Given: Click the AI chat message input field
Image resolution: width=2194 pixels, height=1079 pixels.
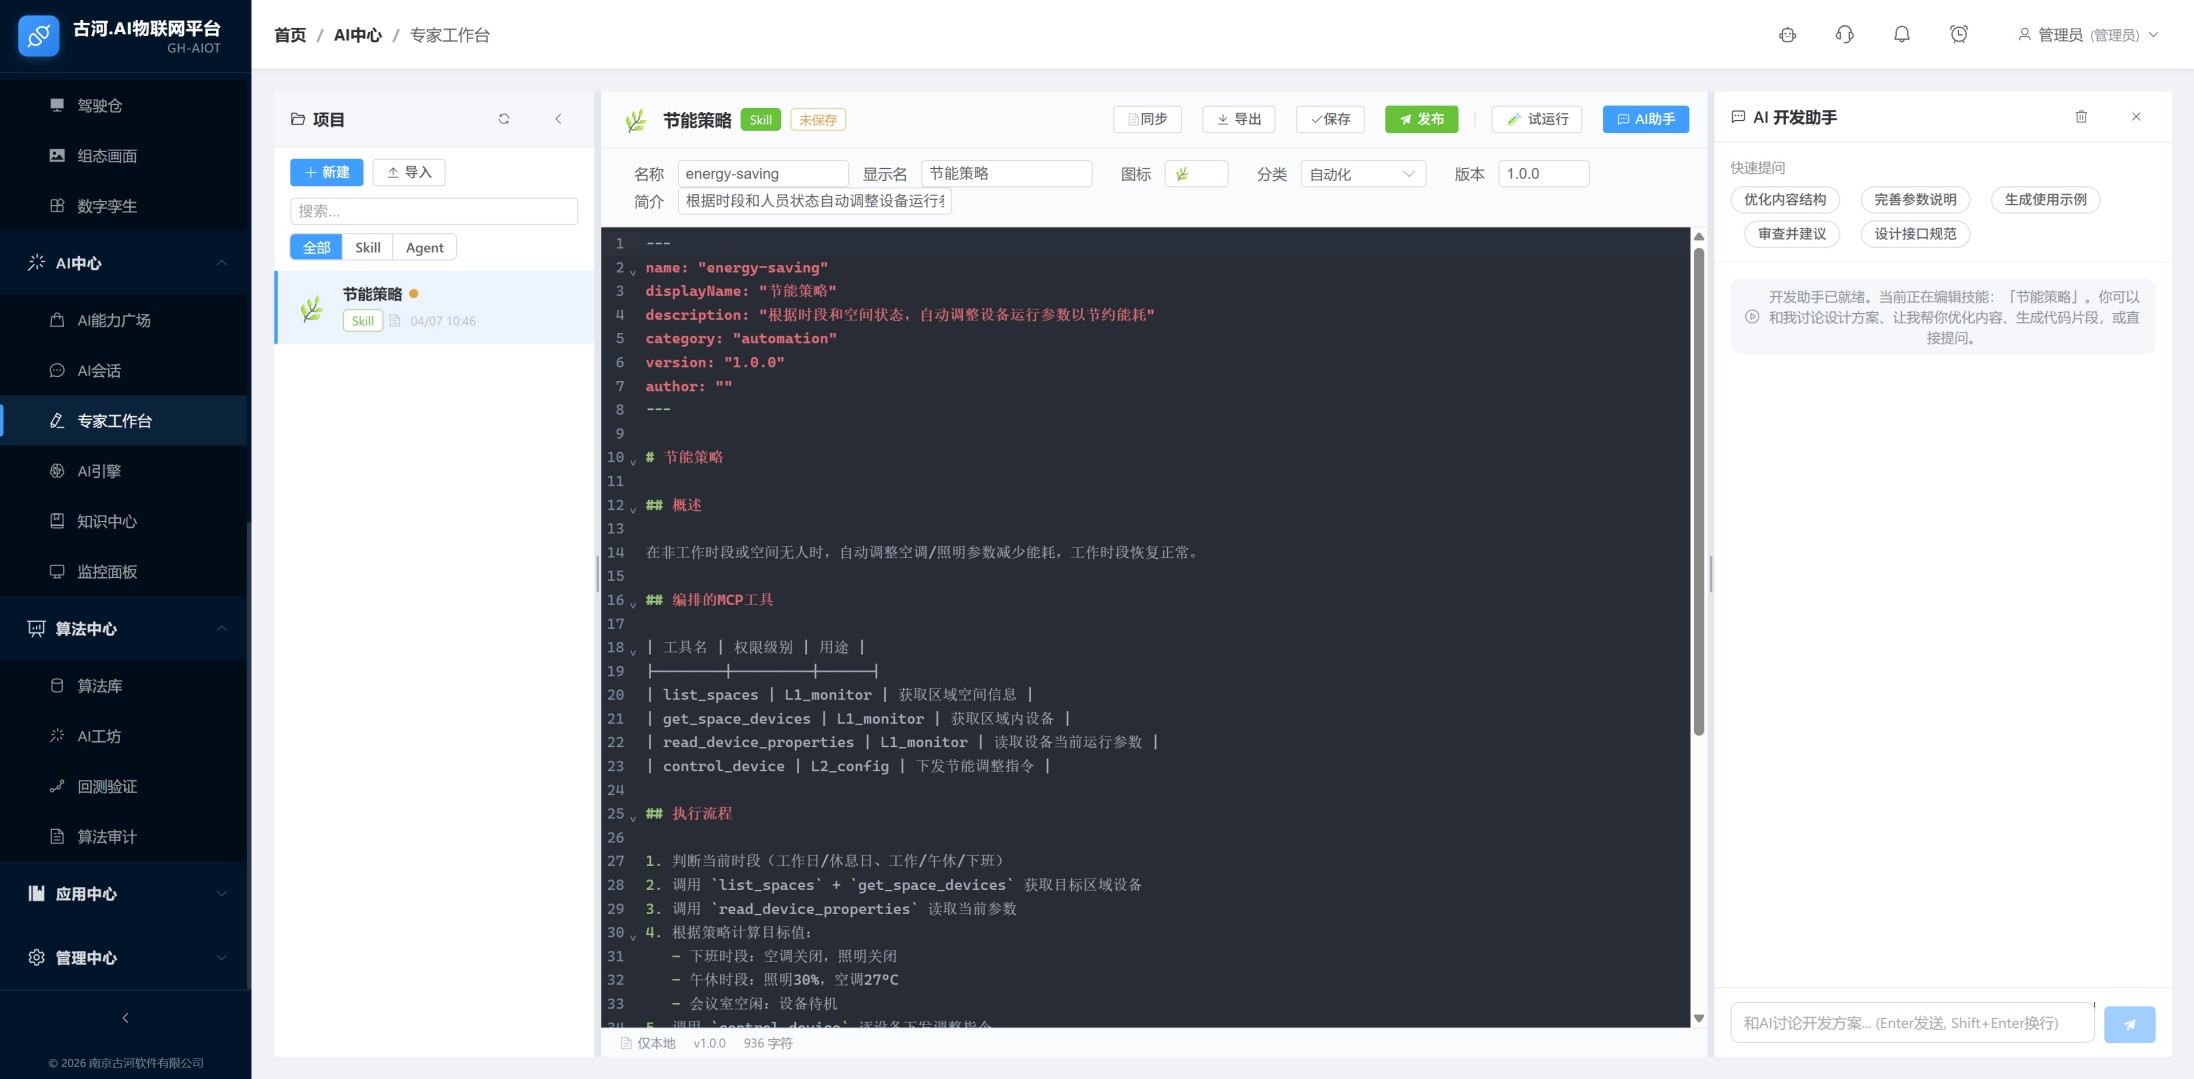Looking at the screenshot, I should pos(1912,1022).
